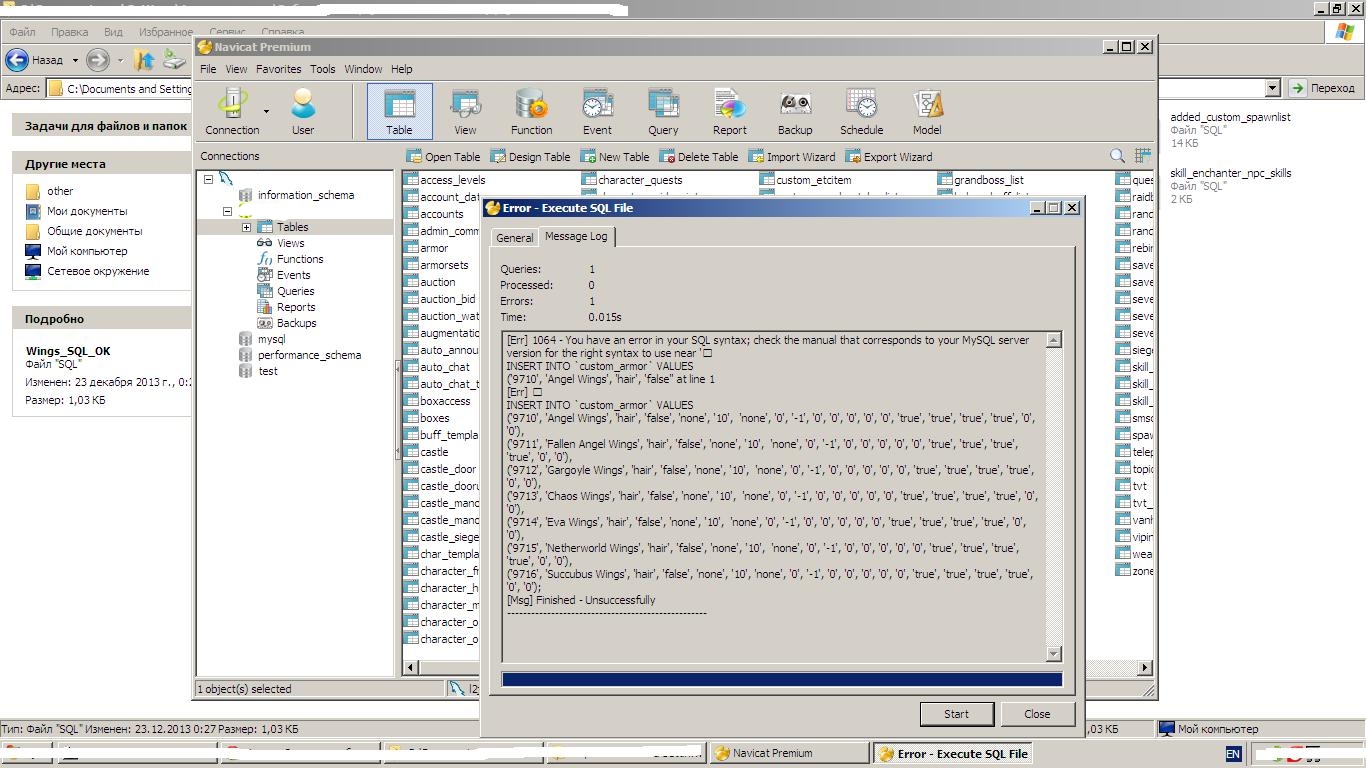Click the Назад back button in Explorer
This screenshot has width=1366, height=768.
point(35,60)
